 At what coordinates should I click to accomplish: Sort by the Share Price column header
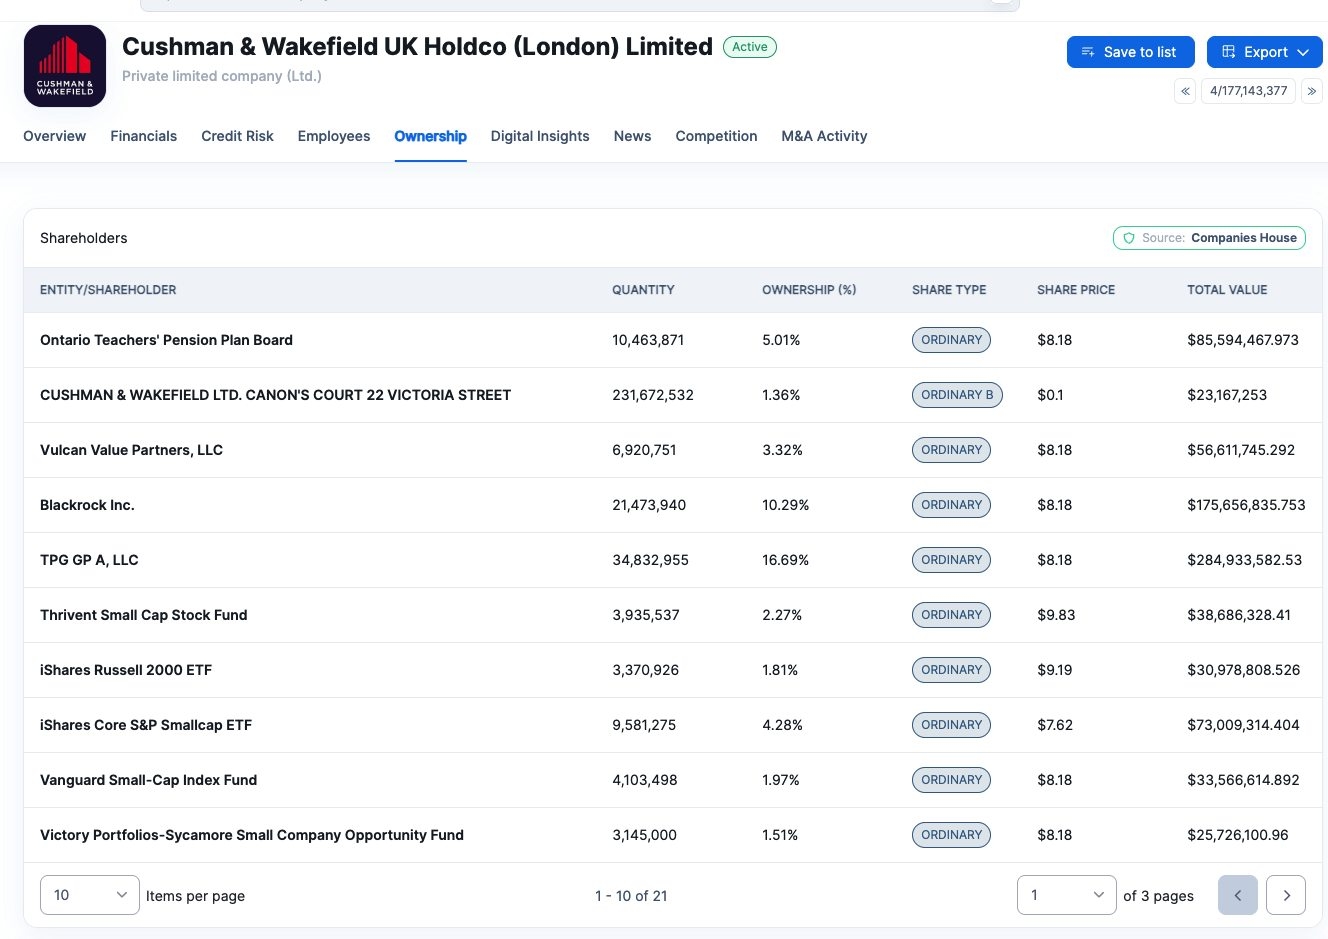(1076, 290)
